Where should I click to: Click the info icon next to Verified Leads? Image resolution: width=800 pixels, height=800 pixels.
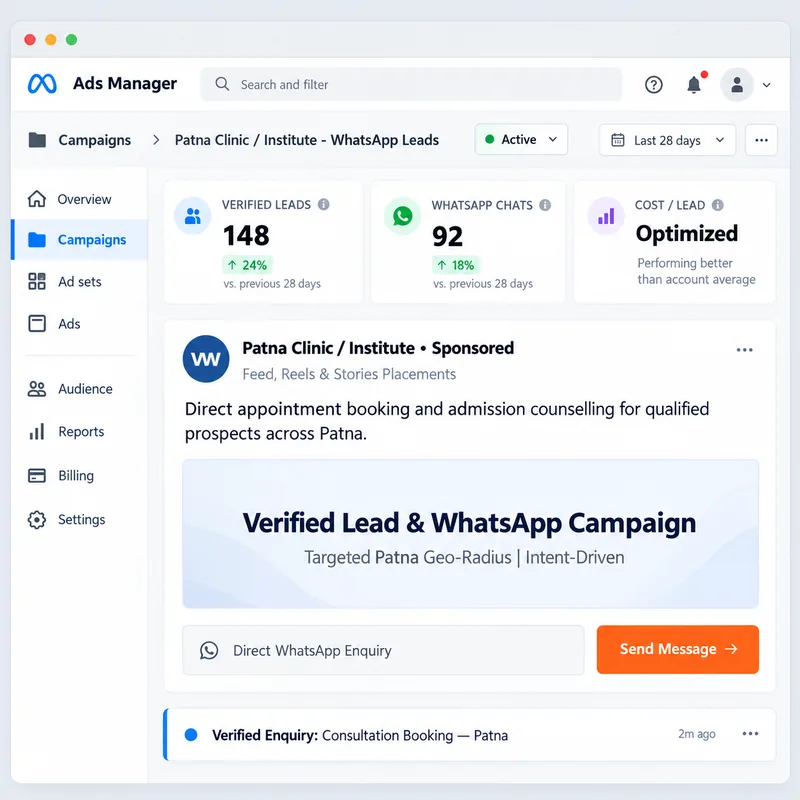[323, 205]
